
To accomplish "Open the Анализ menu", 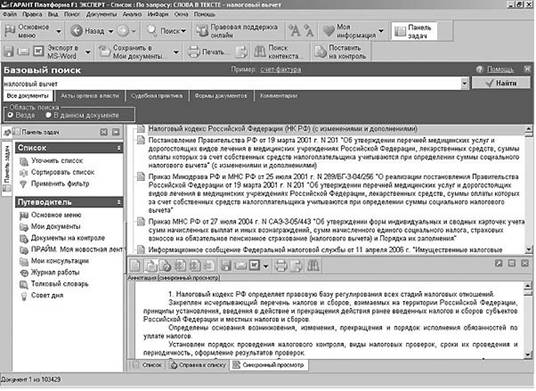I will click(132, 14).
